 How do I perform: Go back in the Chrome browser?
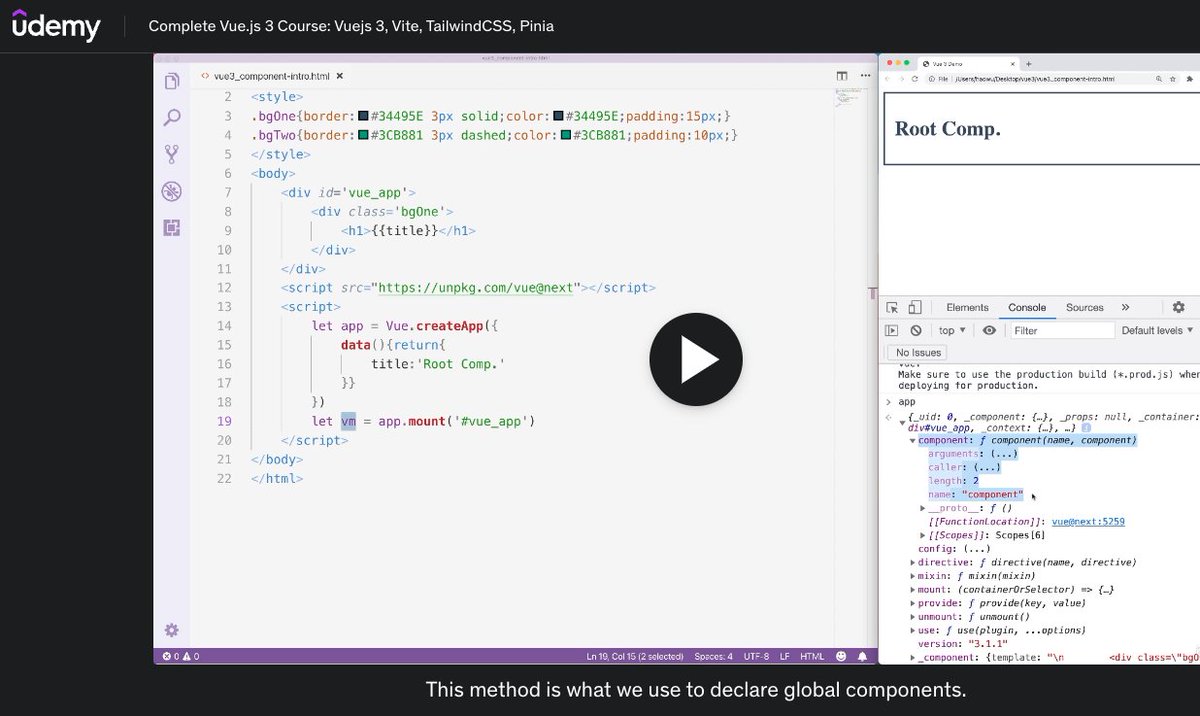tap(888, 78)
